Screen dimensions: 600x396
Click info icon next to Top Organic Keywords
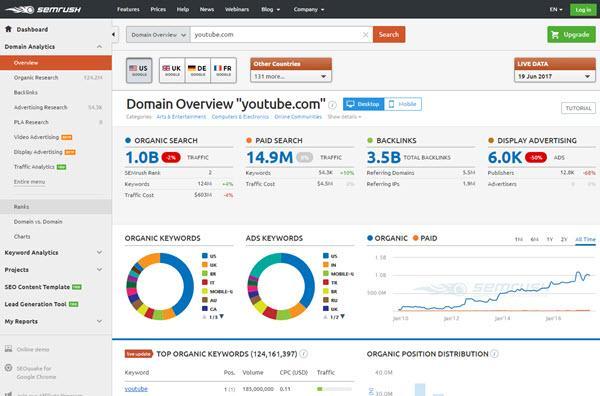click(303, 354)
